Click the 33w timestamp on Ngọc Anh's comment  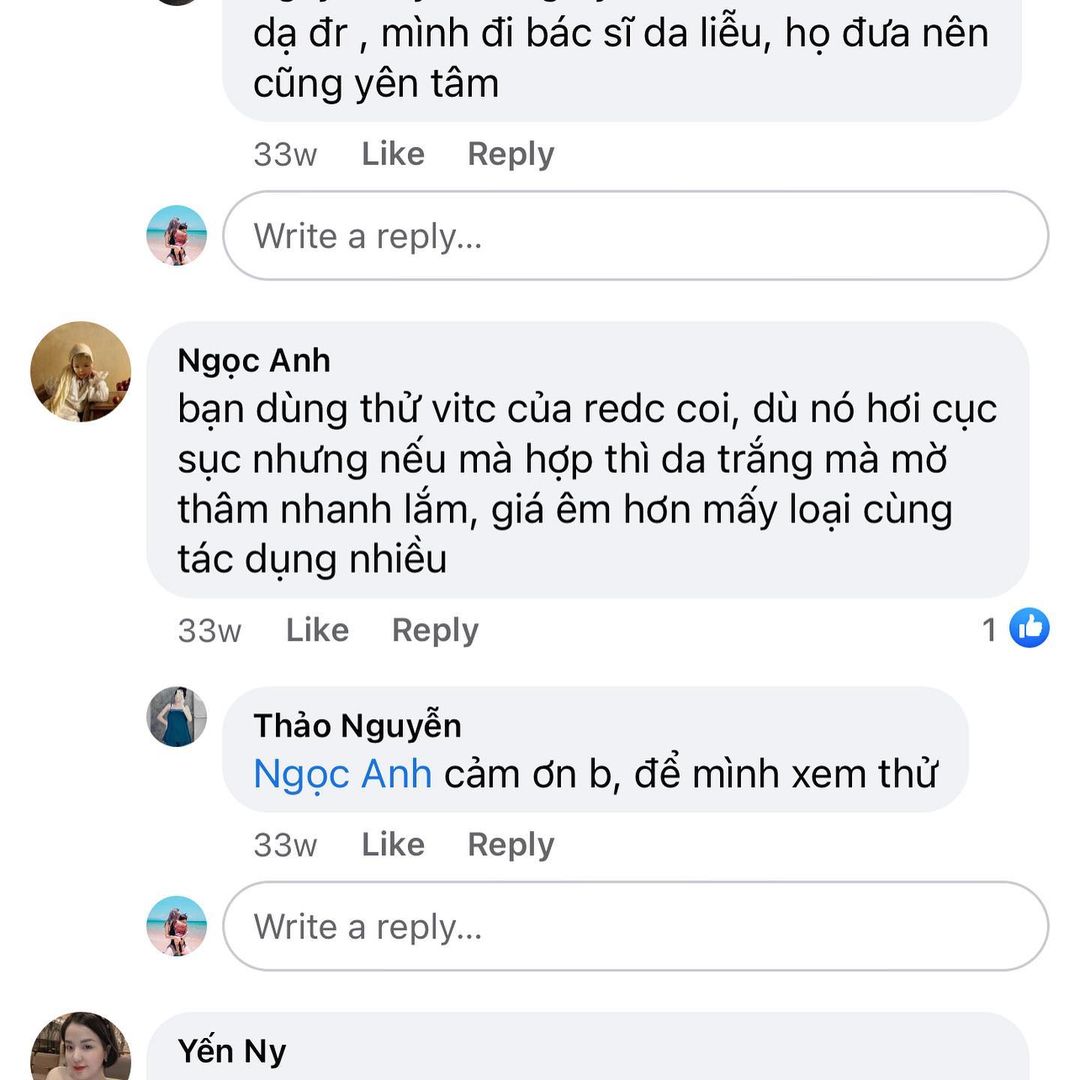(x=209, y=631)
